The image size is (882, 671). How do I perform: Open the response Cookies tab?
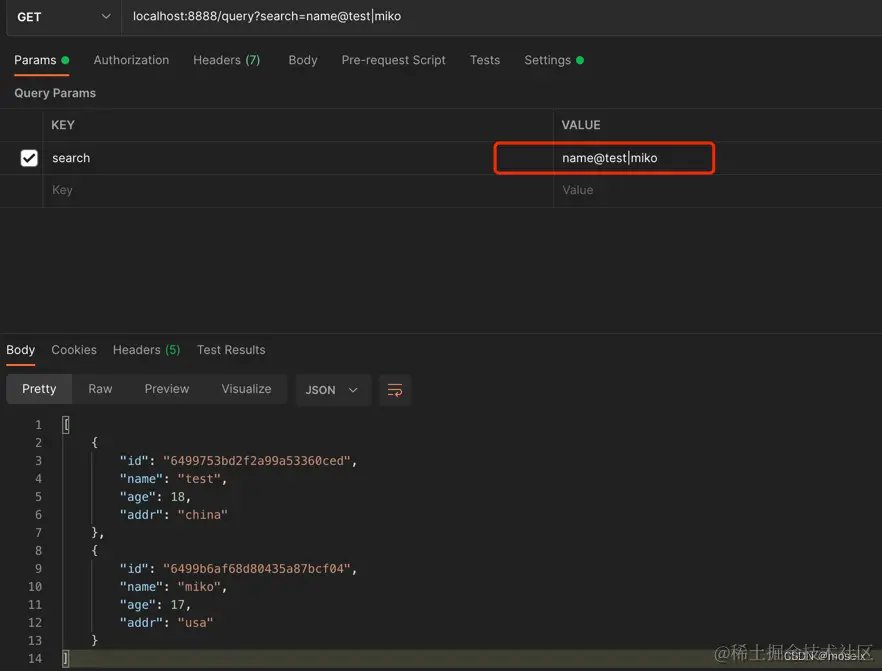[74, 350]
